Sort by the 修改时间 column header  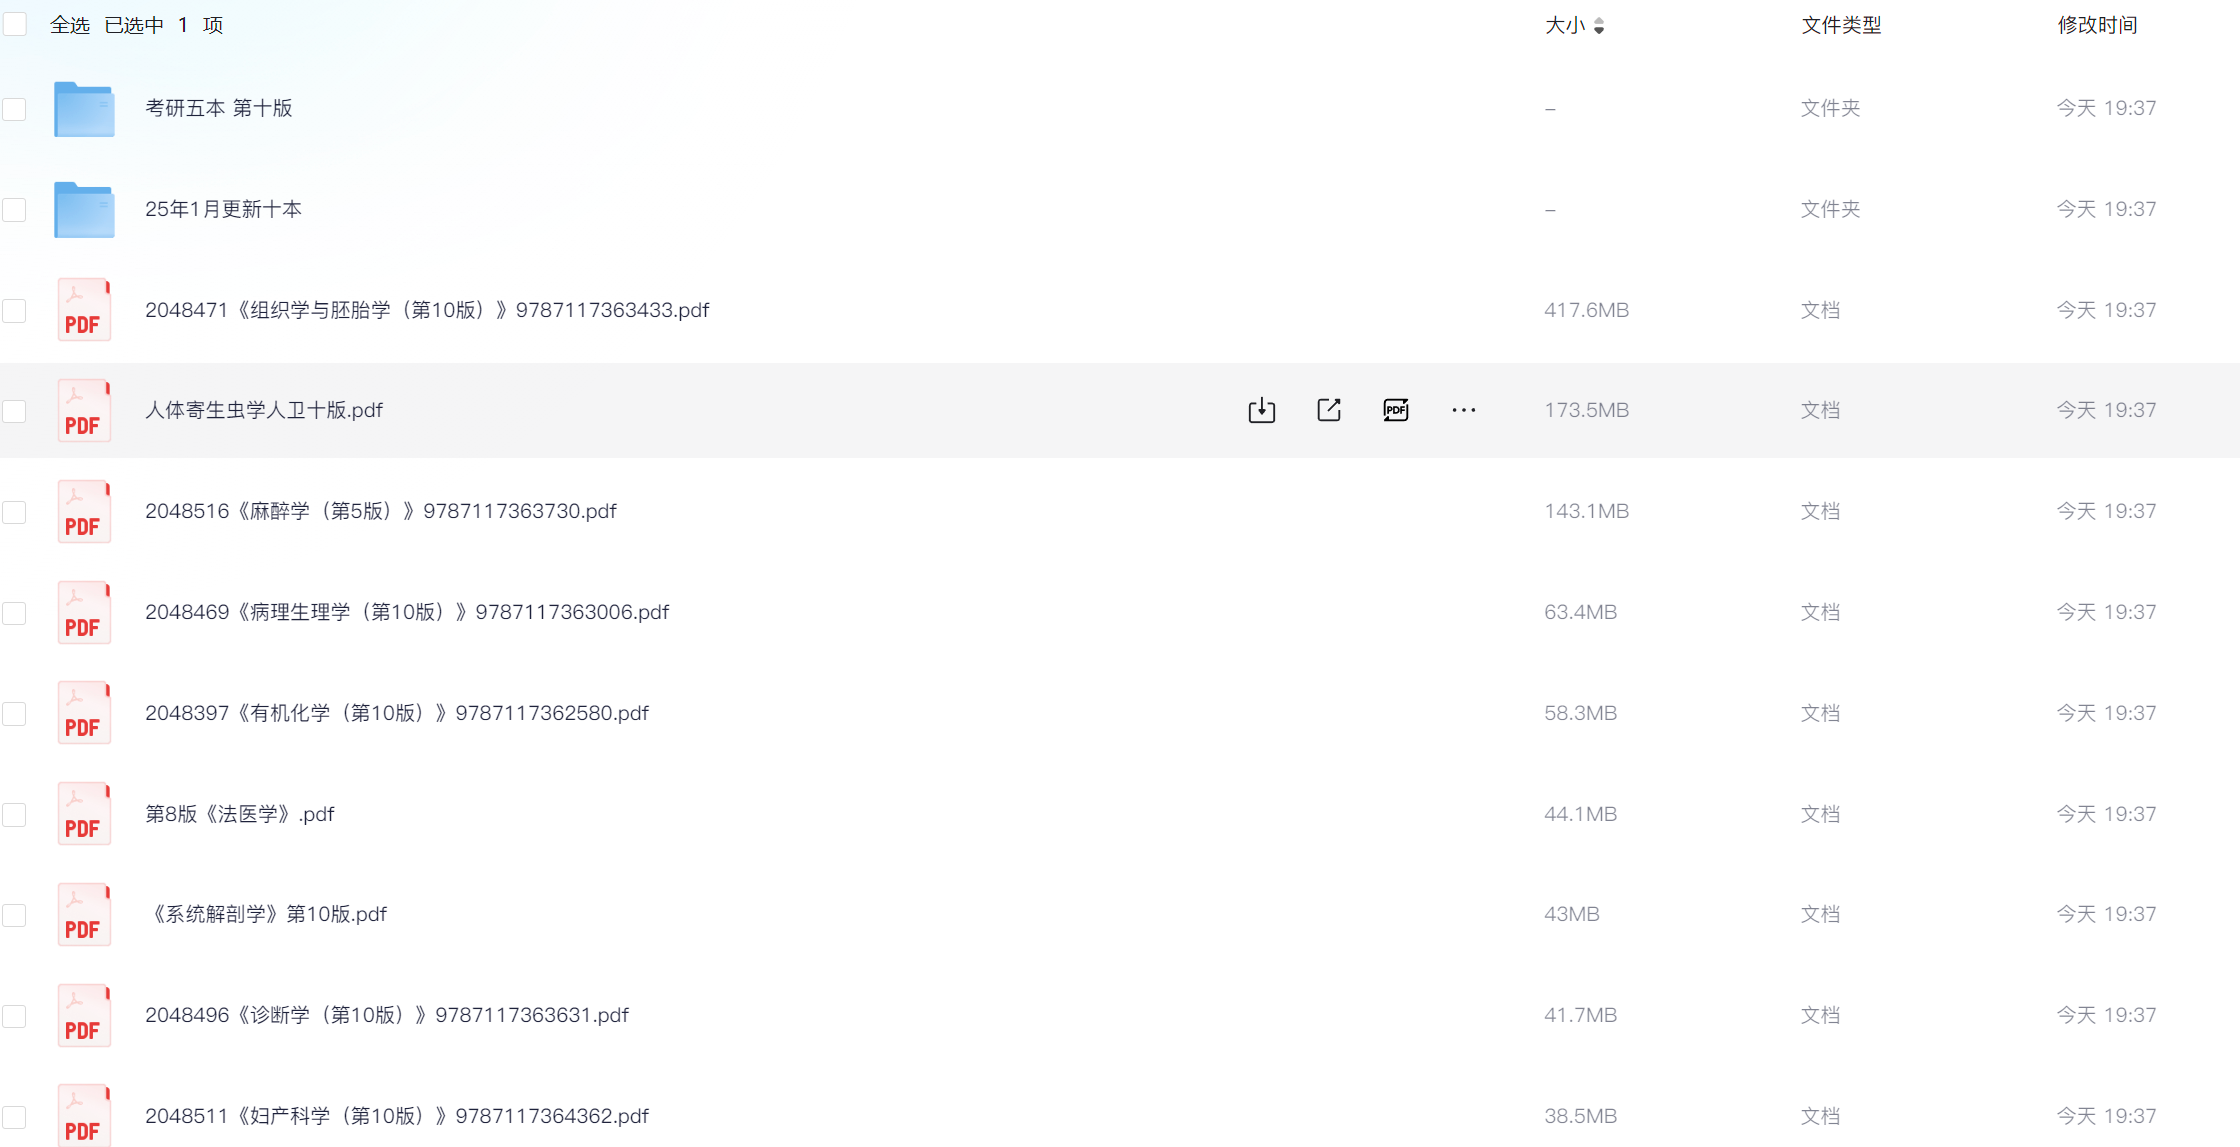[x=2097, y=25]
